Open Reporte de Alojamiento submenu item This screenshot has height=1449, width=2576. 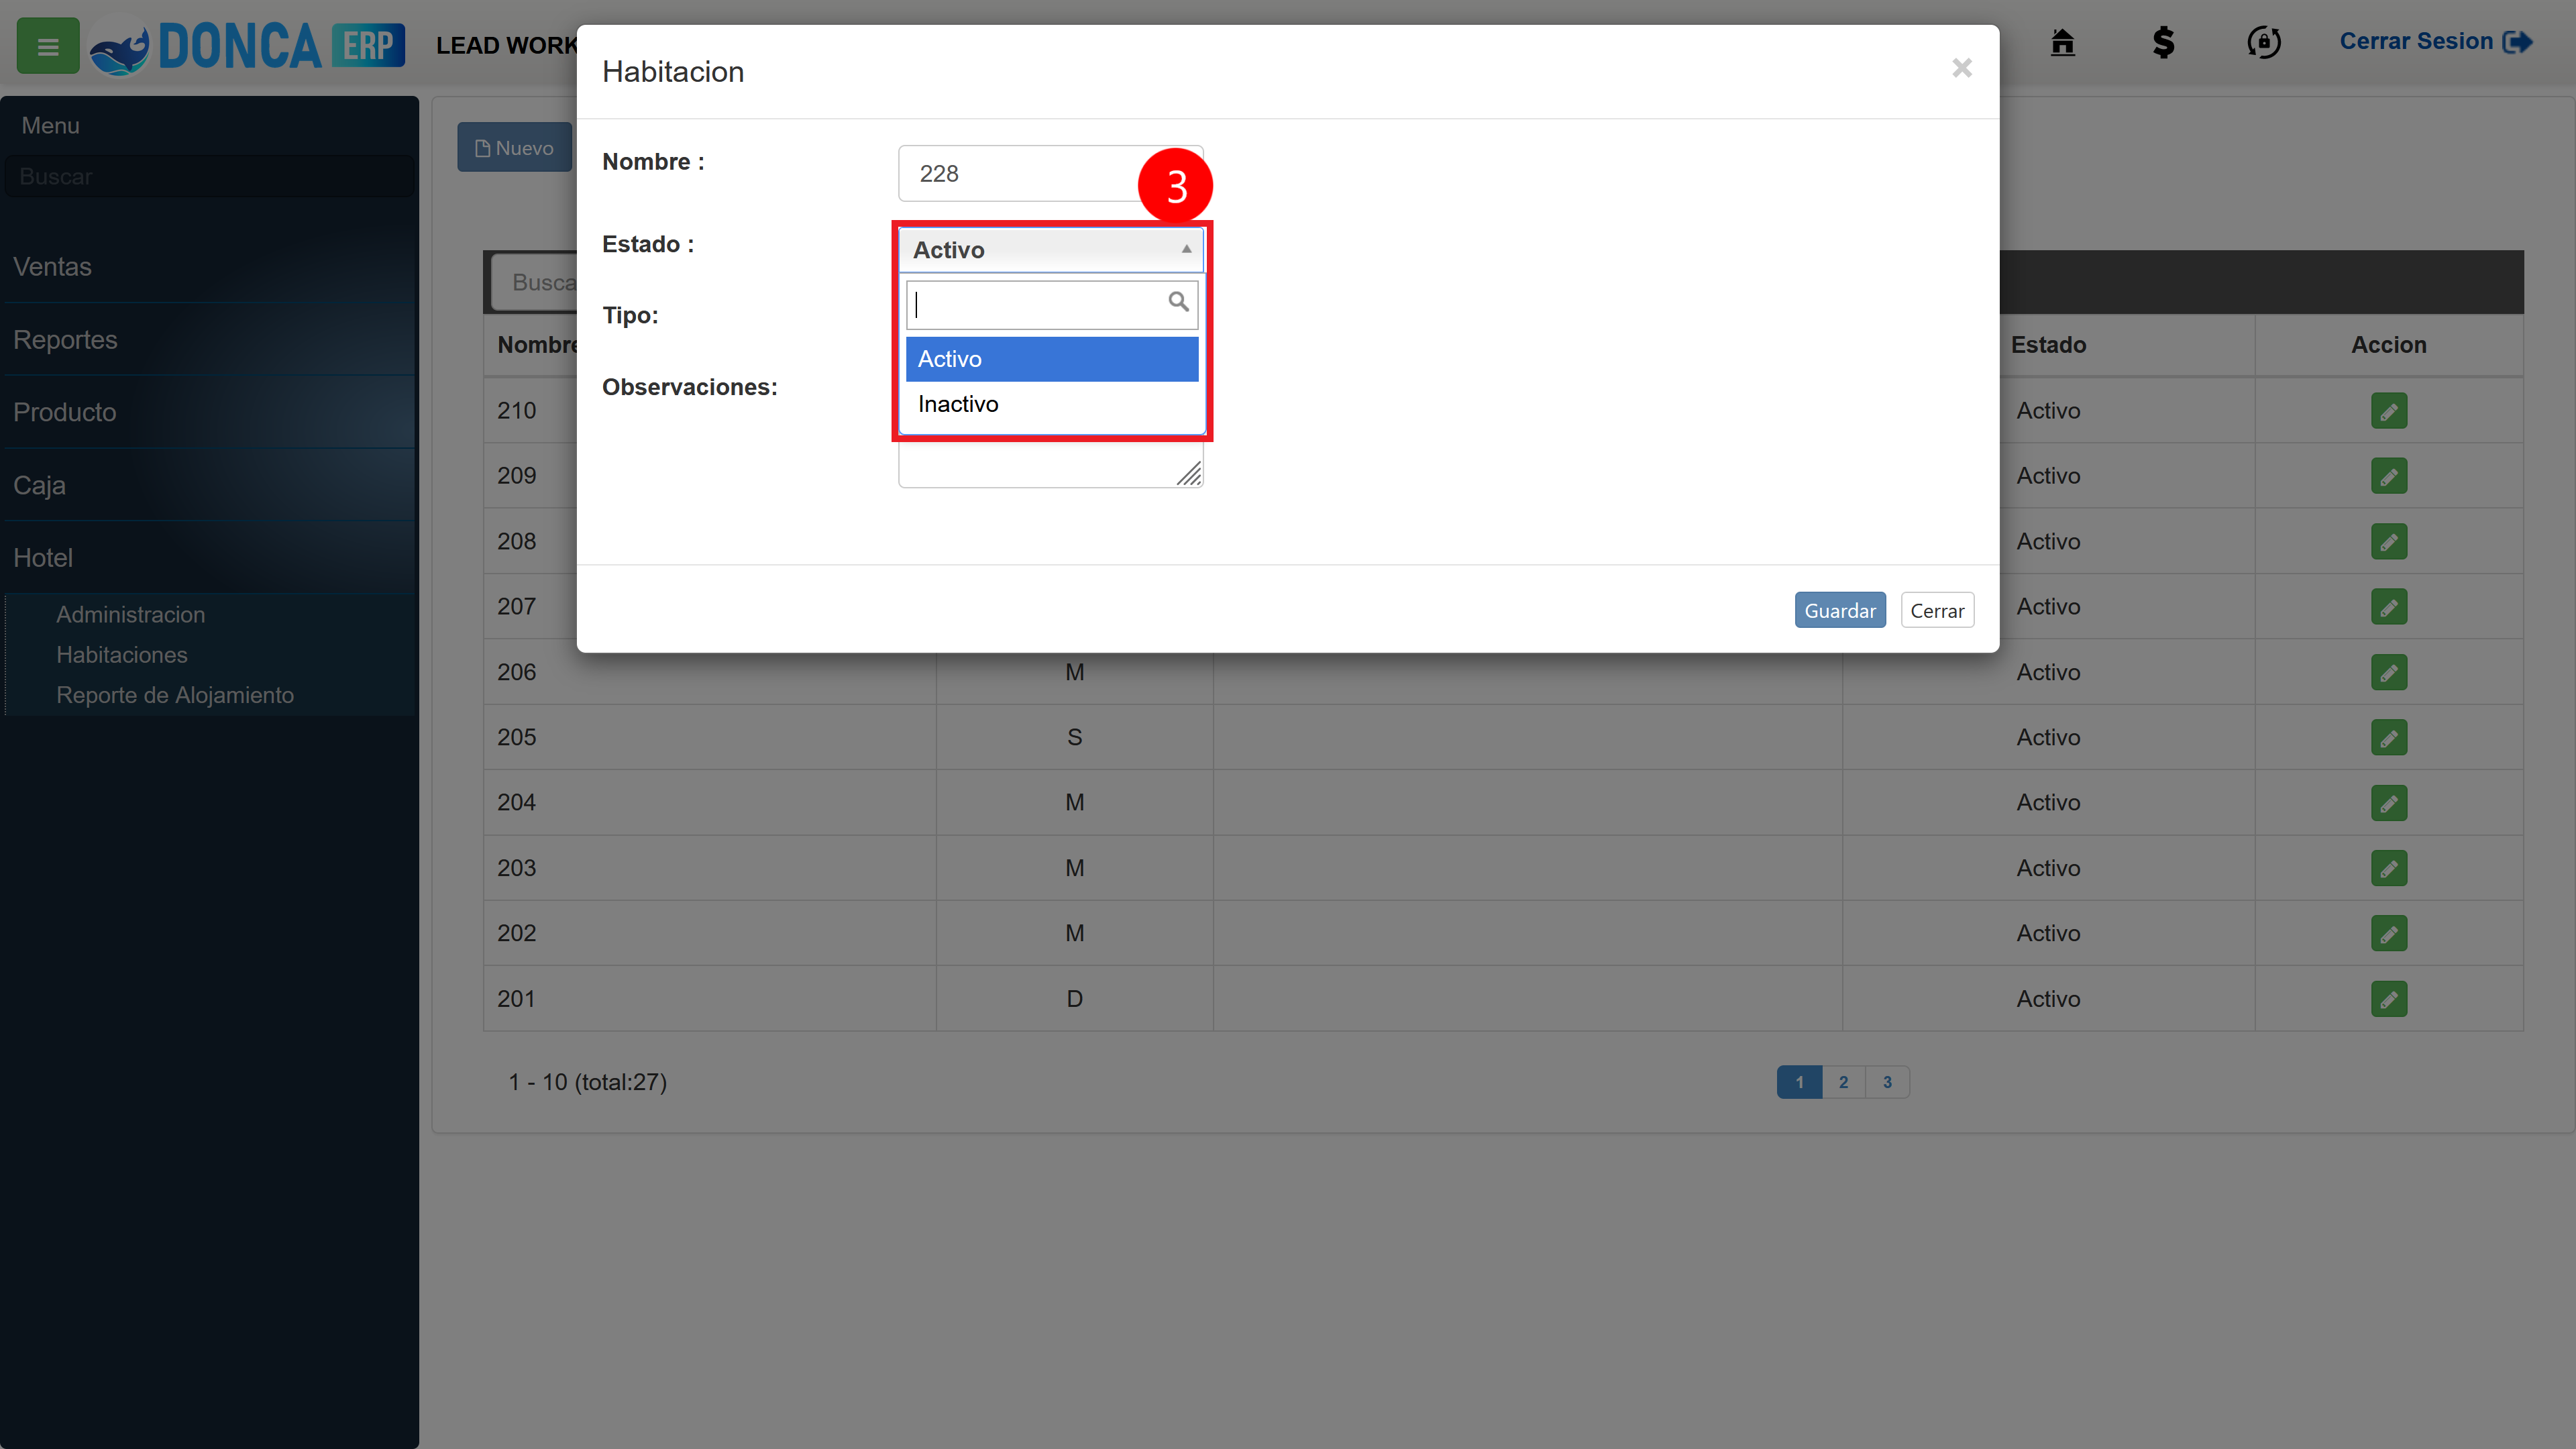(x=175, y=695)
